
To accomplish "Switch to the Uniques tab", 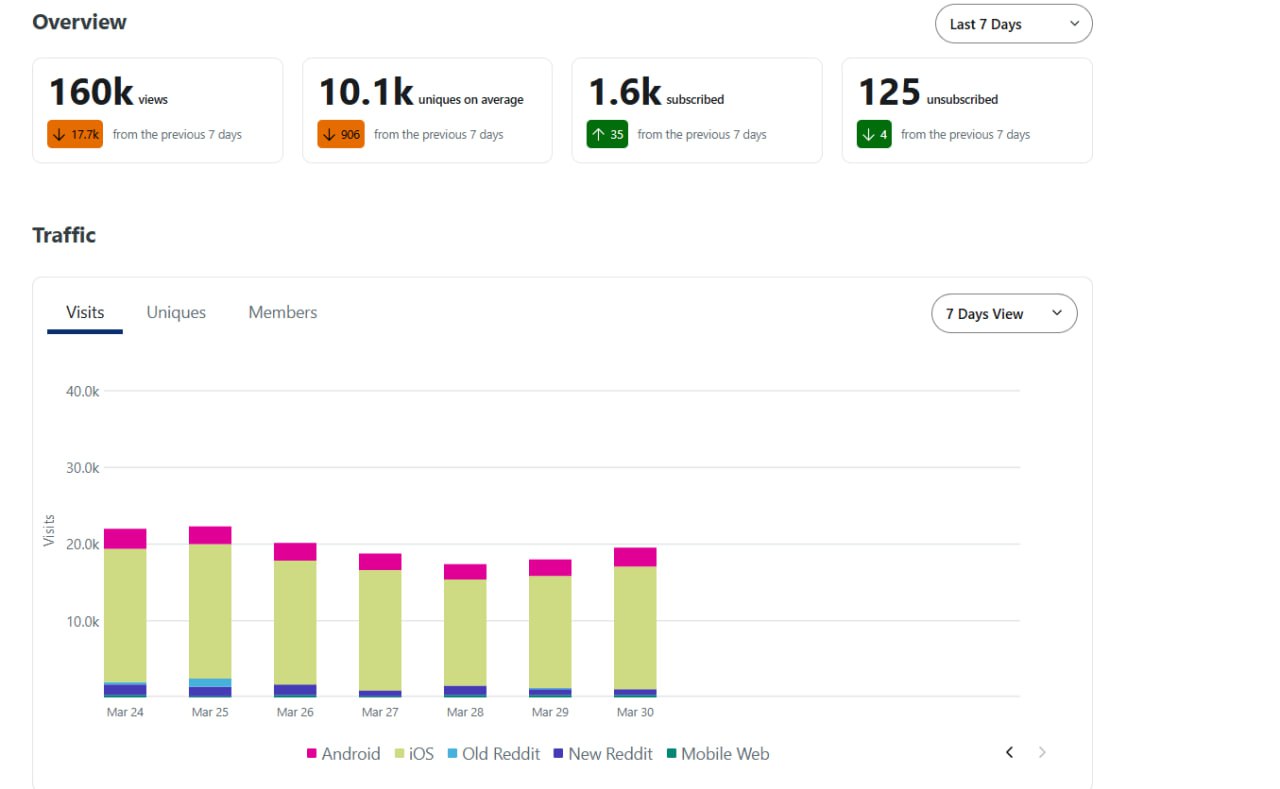I will (x=176, y=312).
